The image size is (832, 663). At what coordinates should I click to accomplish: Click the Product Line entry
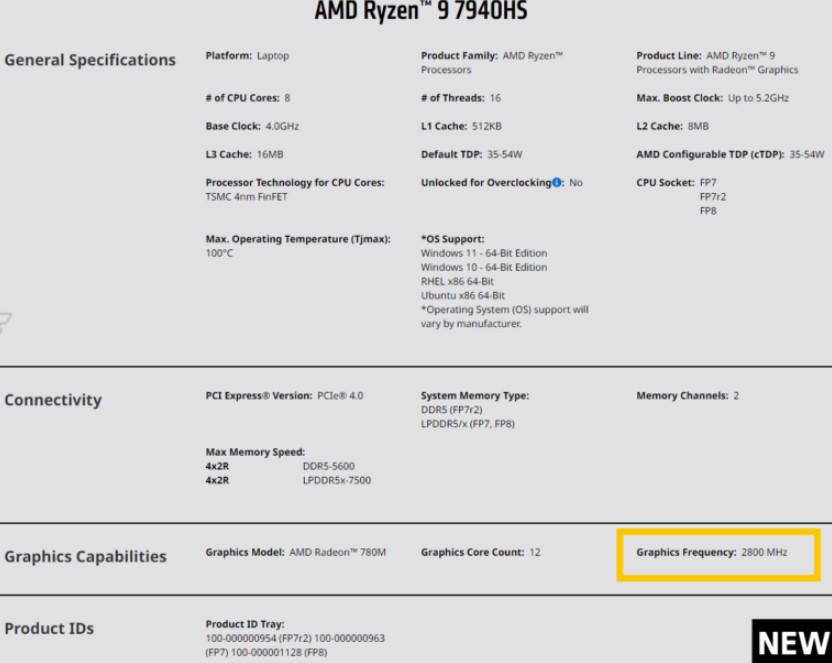tap(717, 63)
